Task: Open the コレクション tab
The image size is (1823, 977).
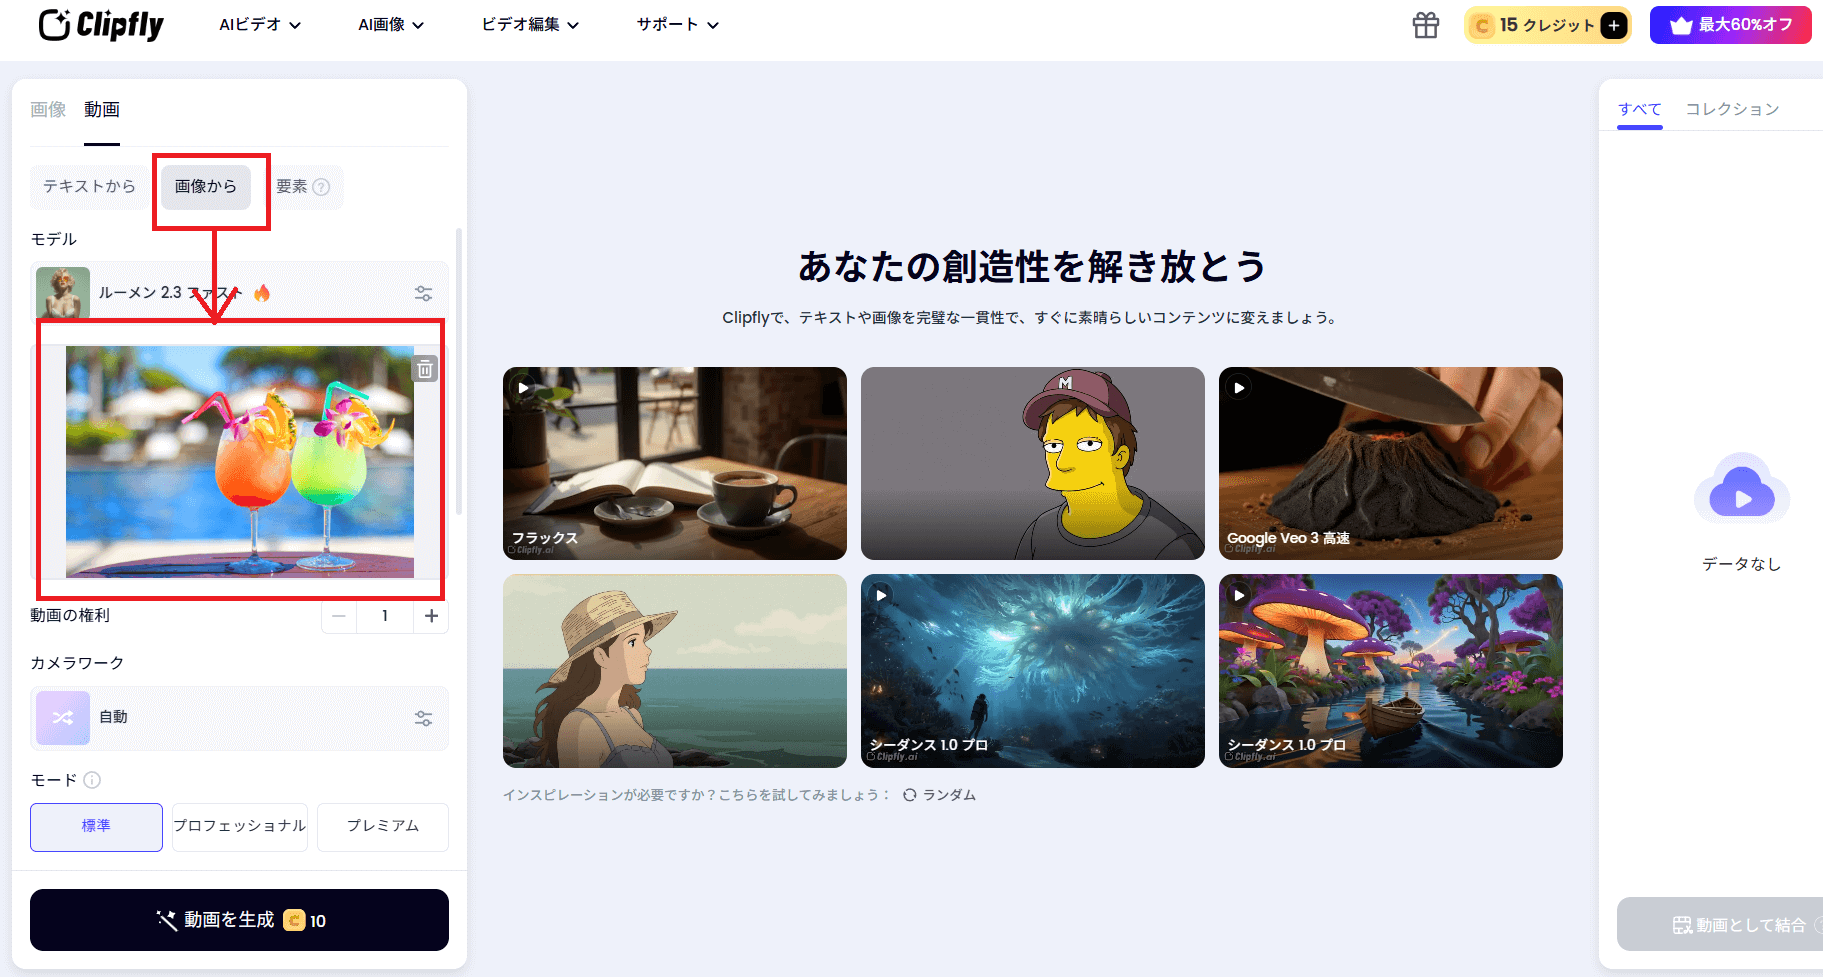Action: coord(1732,108)
